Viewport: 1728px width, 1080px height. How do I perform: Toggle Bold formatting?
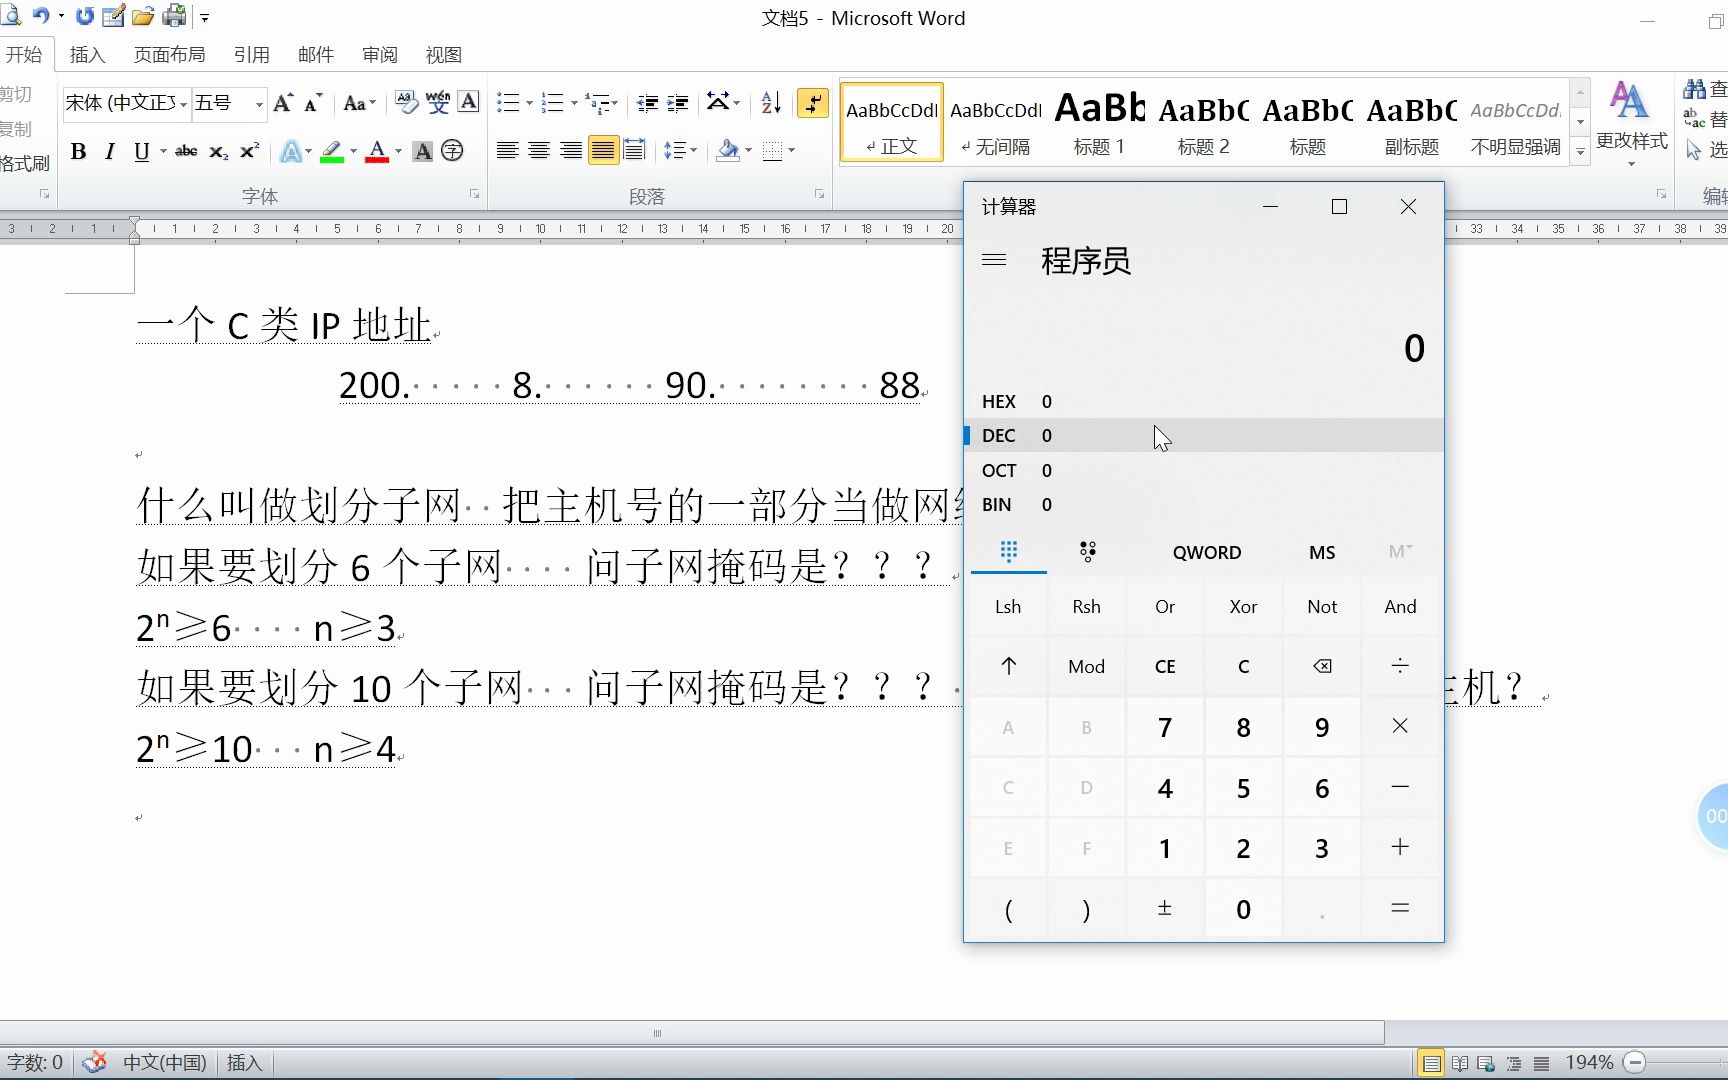78,151
